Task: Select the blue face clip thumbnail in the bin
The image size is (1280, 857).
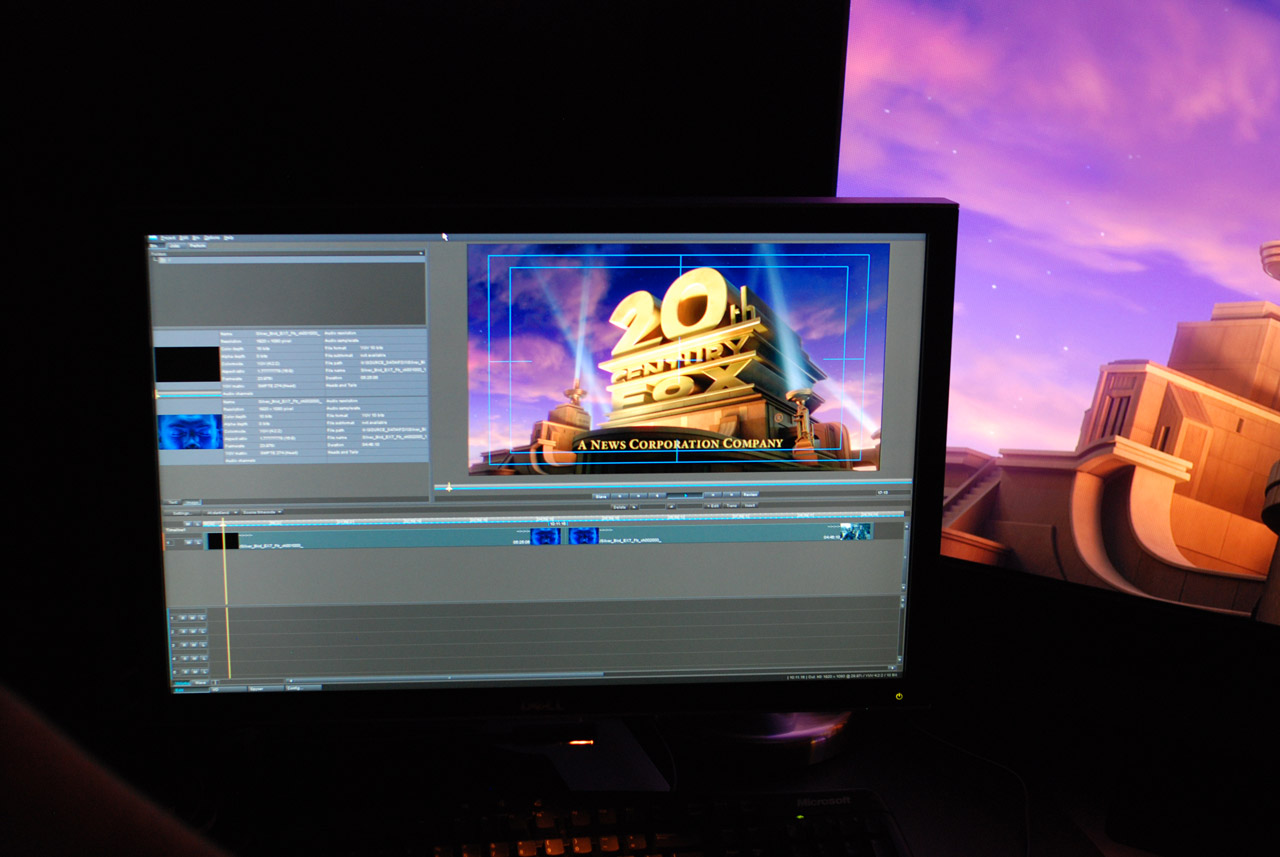Action: (x=190, y=432)
